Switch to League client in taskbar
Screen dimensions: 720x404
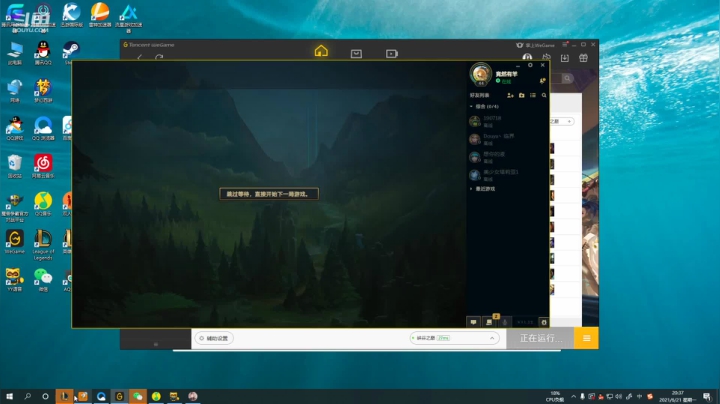[x=64, y=396]
